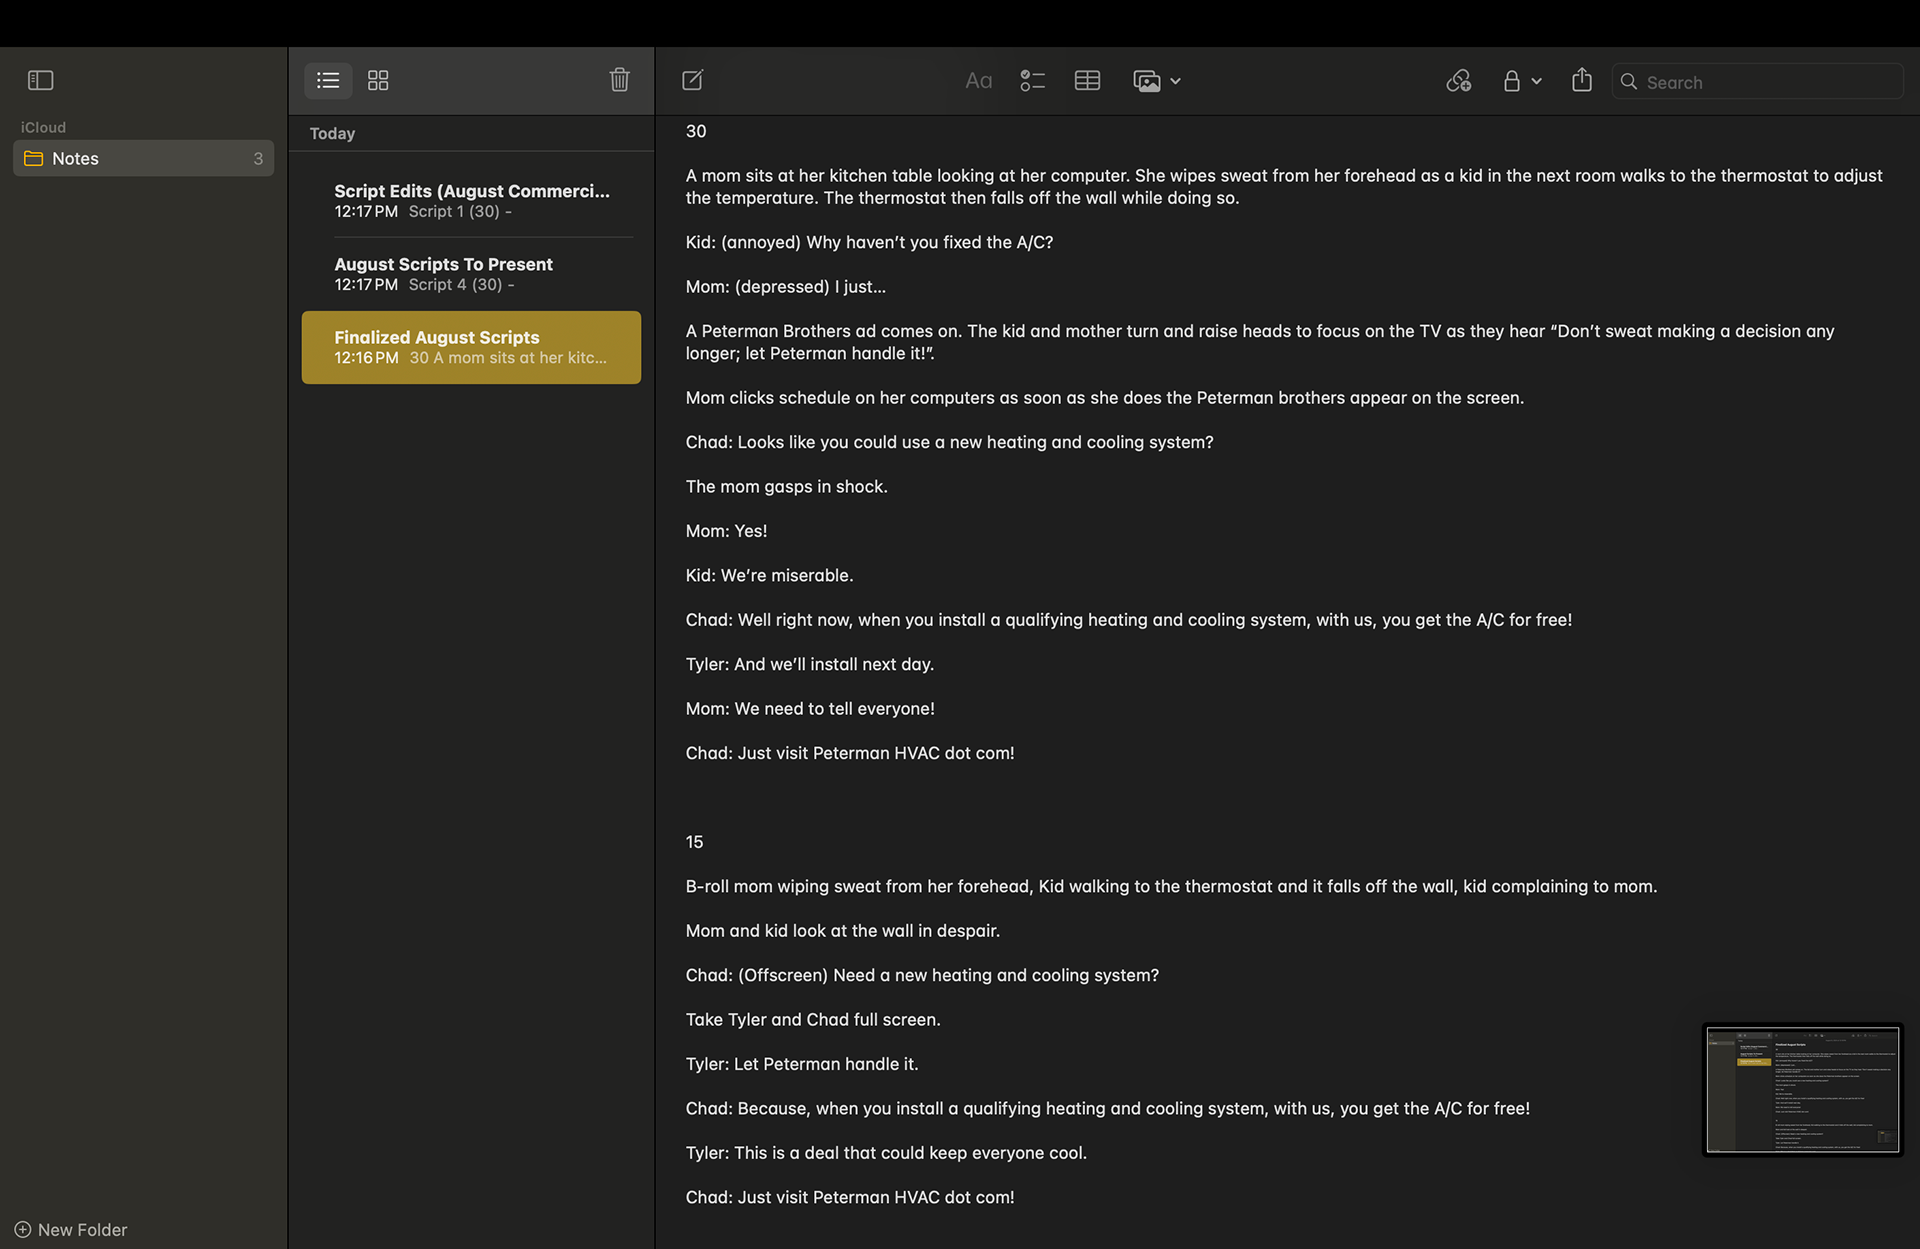Click the media photo icon
Screen dimensions: 1920x1249
(x=1146, y=81)
